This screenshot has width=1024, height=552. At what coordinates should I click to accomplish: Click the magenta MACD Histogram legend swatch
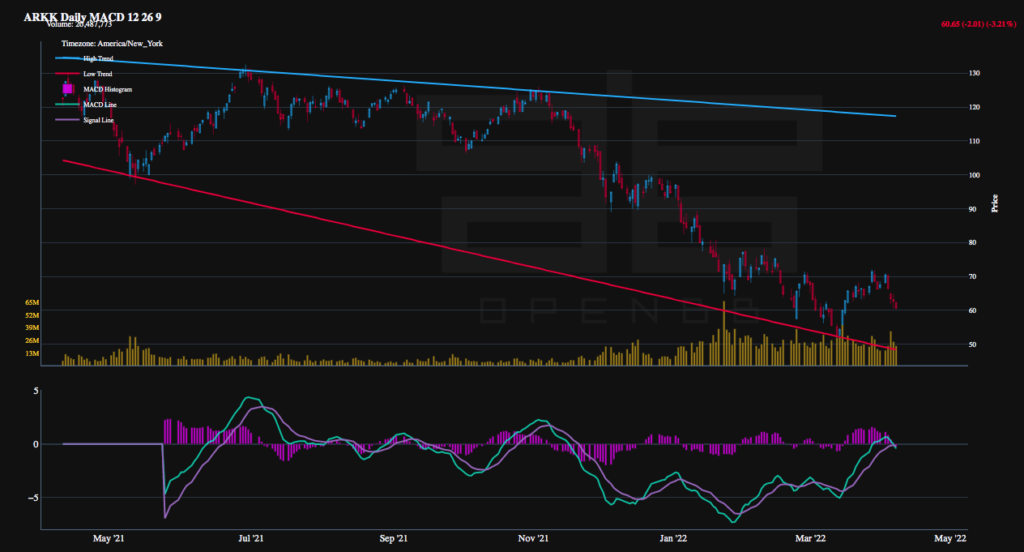[x=68, y=89]
